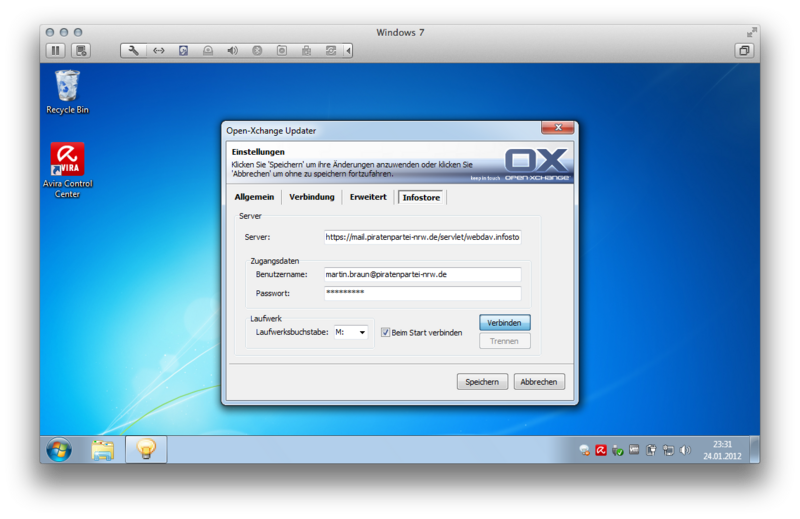Click the Speichern button
The height and width of the screenshot is (519, 800).
(x=482, y=382)
